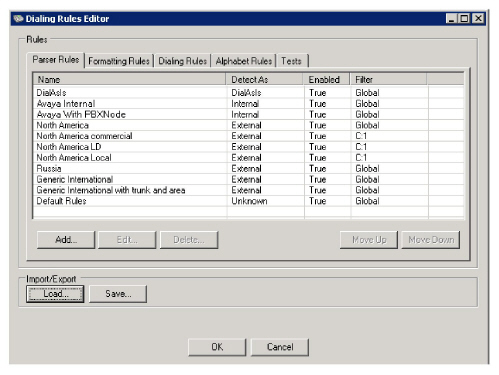Click the Load... button

[55, 294]
